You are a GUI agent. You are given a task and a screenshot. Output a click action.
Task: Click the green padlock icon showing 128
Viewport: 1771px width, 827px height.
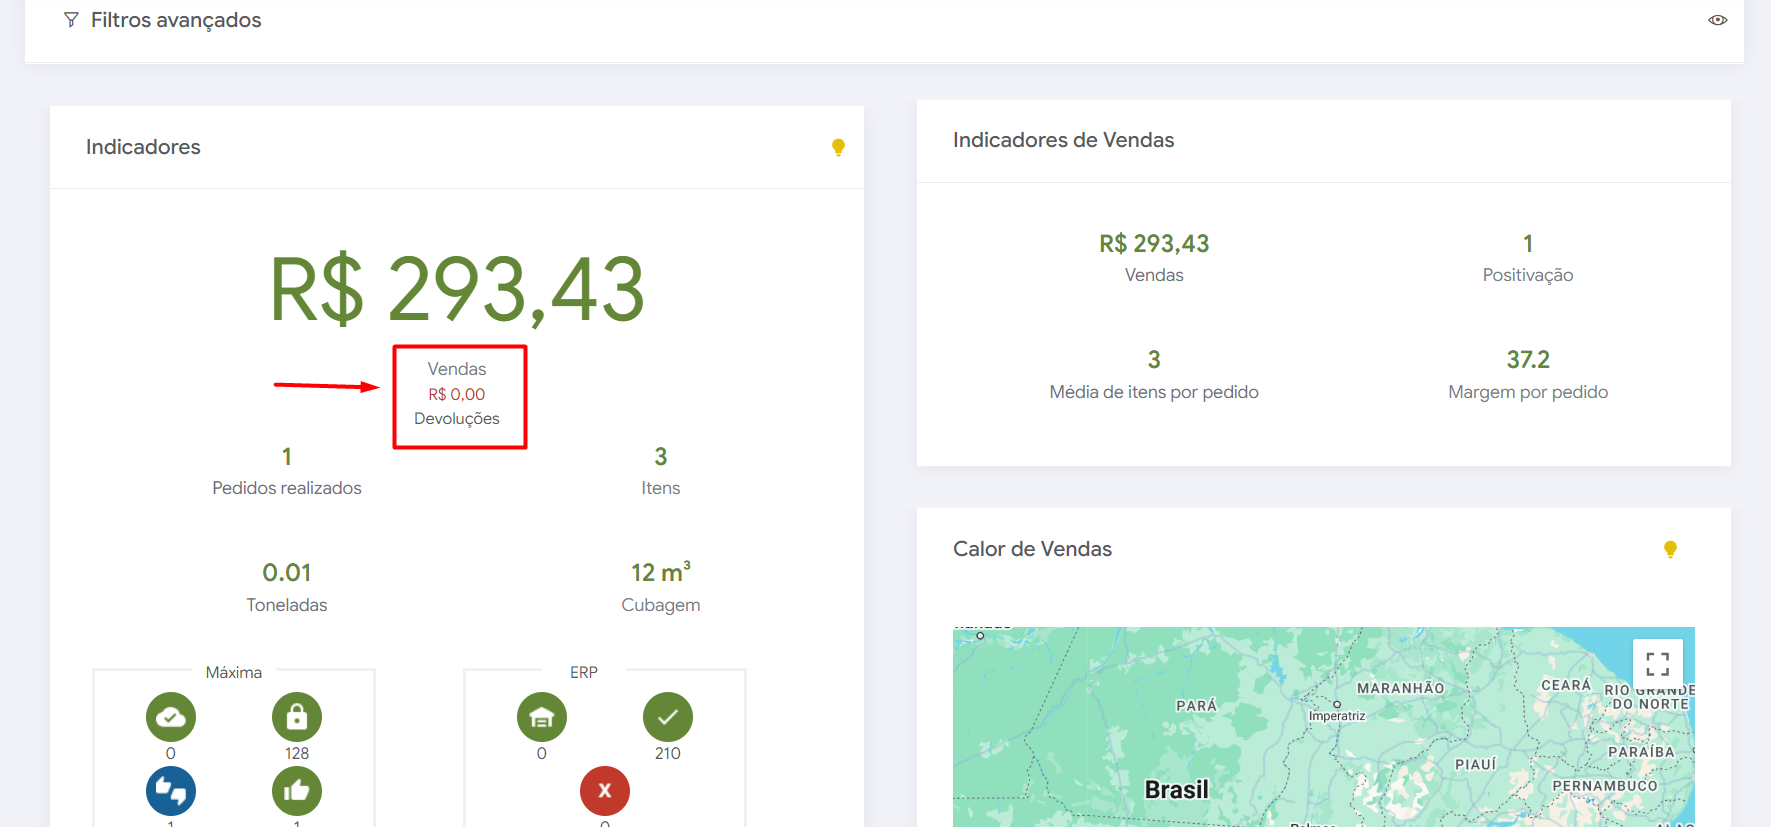click(297, 717)
